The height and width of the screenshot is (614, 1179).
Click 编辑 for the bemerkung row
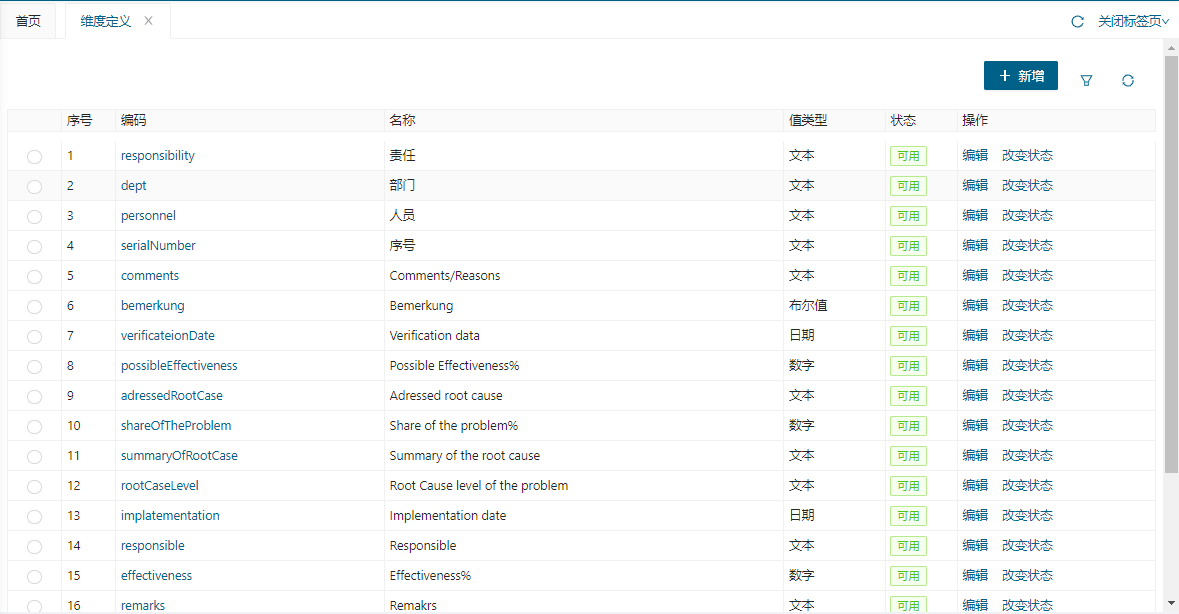[975, 306]
